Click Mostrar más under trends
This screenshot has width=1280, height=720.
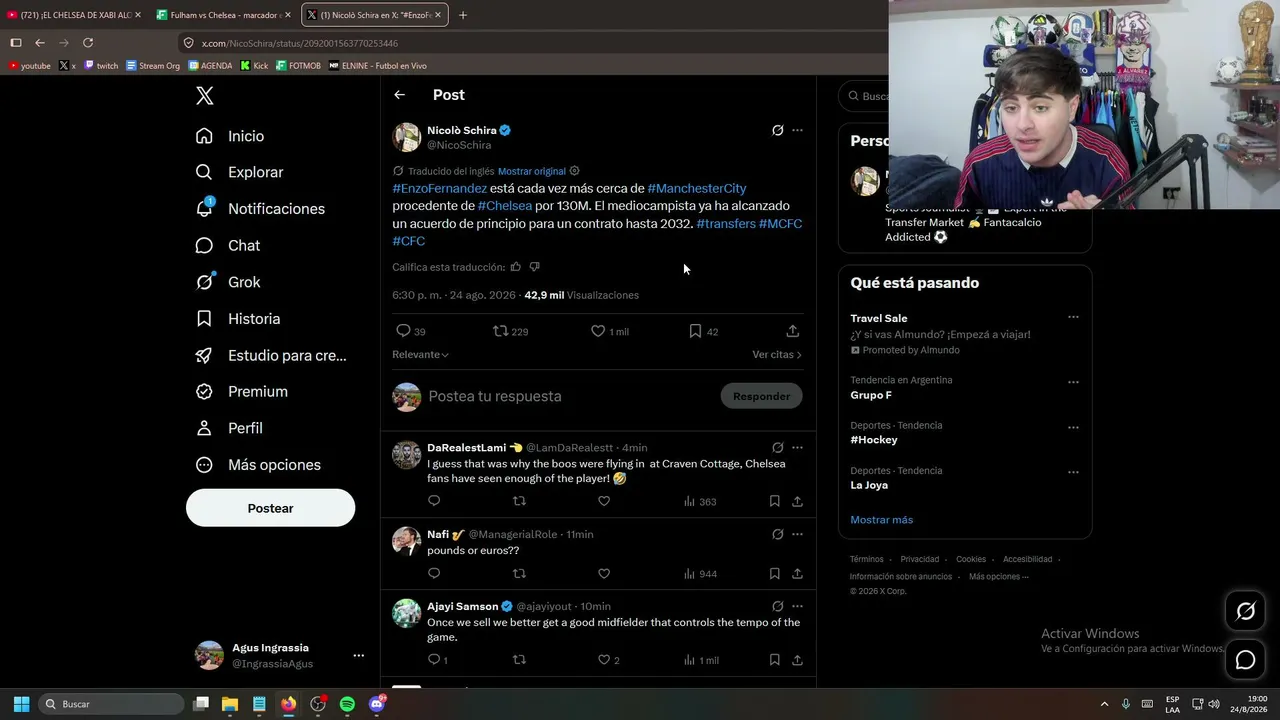[881, 520]
